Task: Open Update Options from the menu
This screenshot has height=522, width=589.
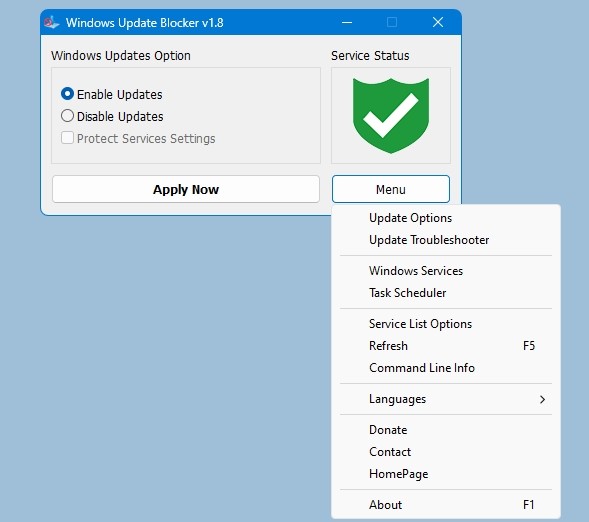Action: [446, 218]
